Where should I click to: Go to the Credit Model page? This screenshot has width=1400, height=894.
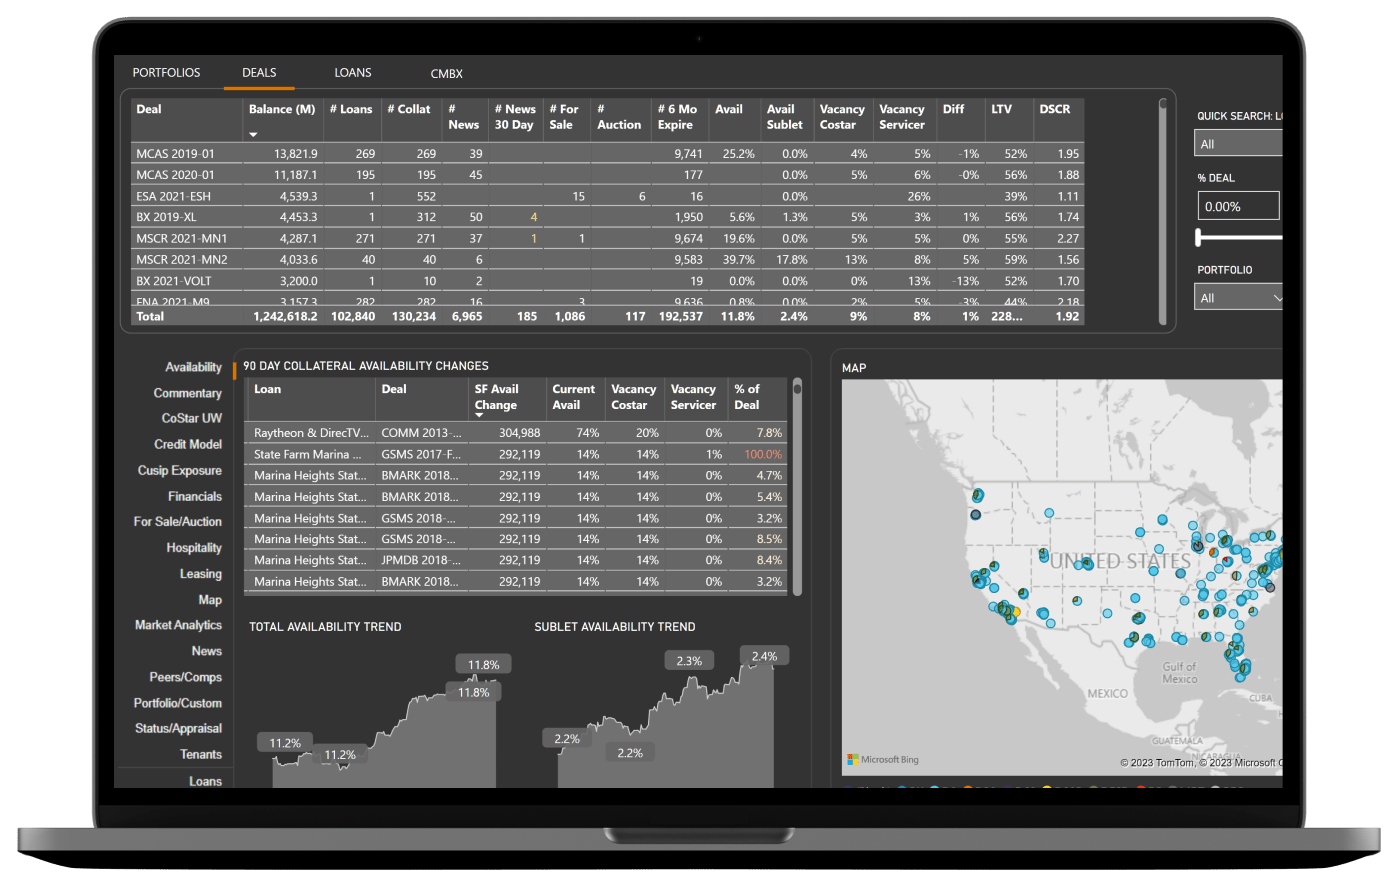188,444
